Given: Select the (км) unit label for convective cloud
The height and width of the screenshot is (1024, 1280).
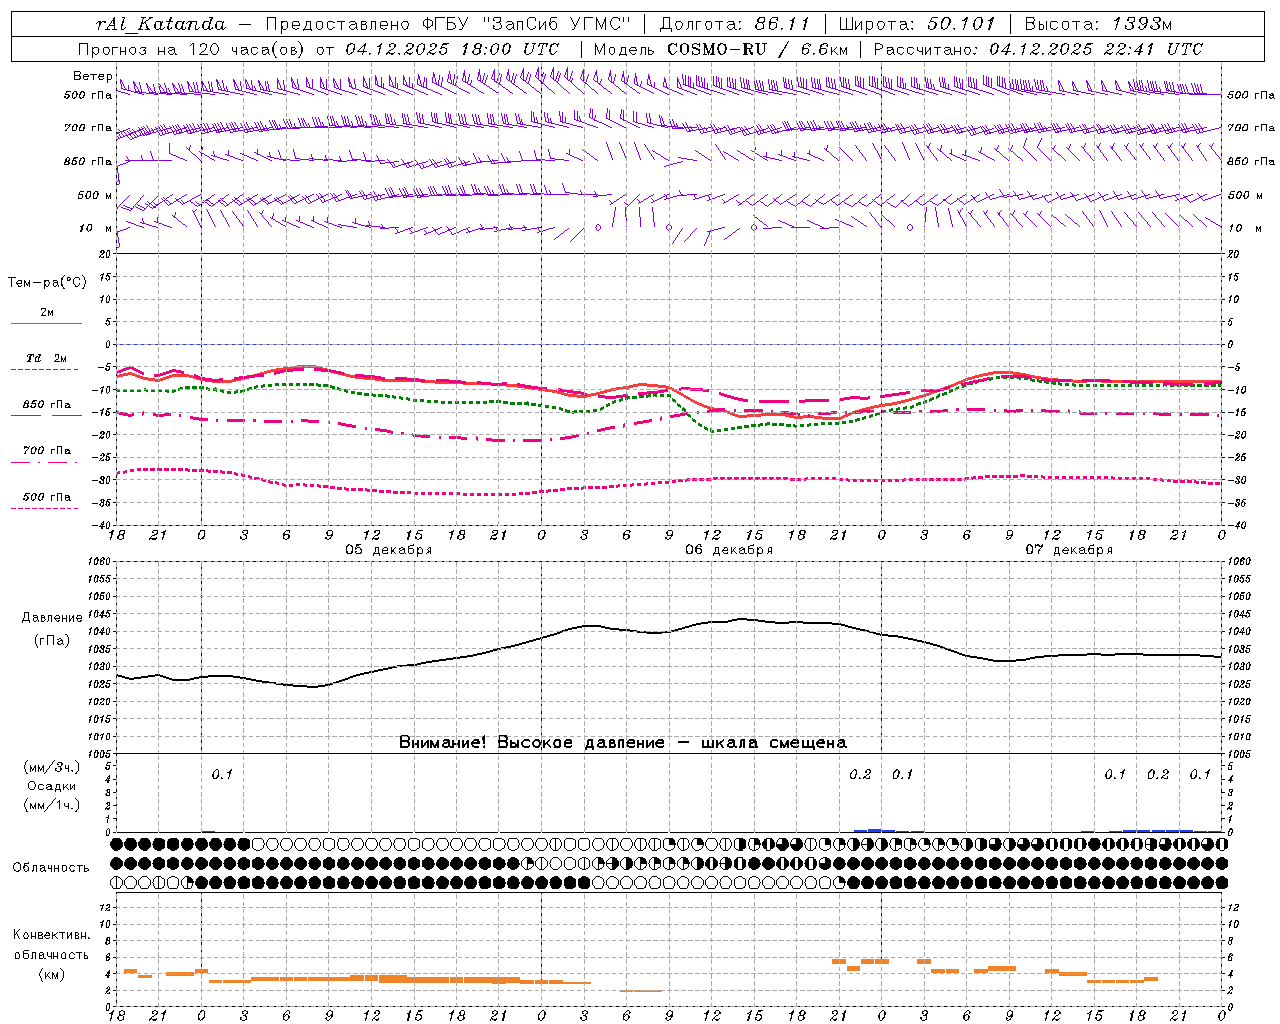Looking at the screenshot, I should [x=52, y=974].
